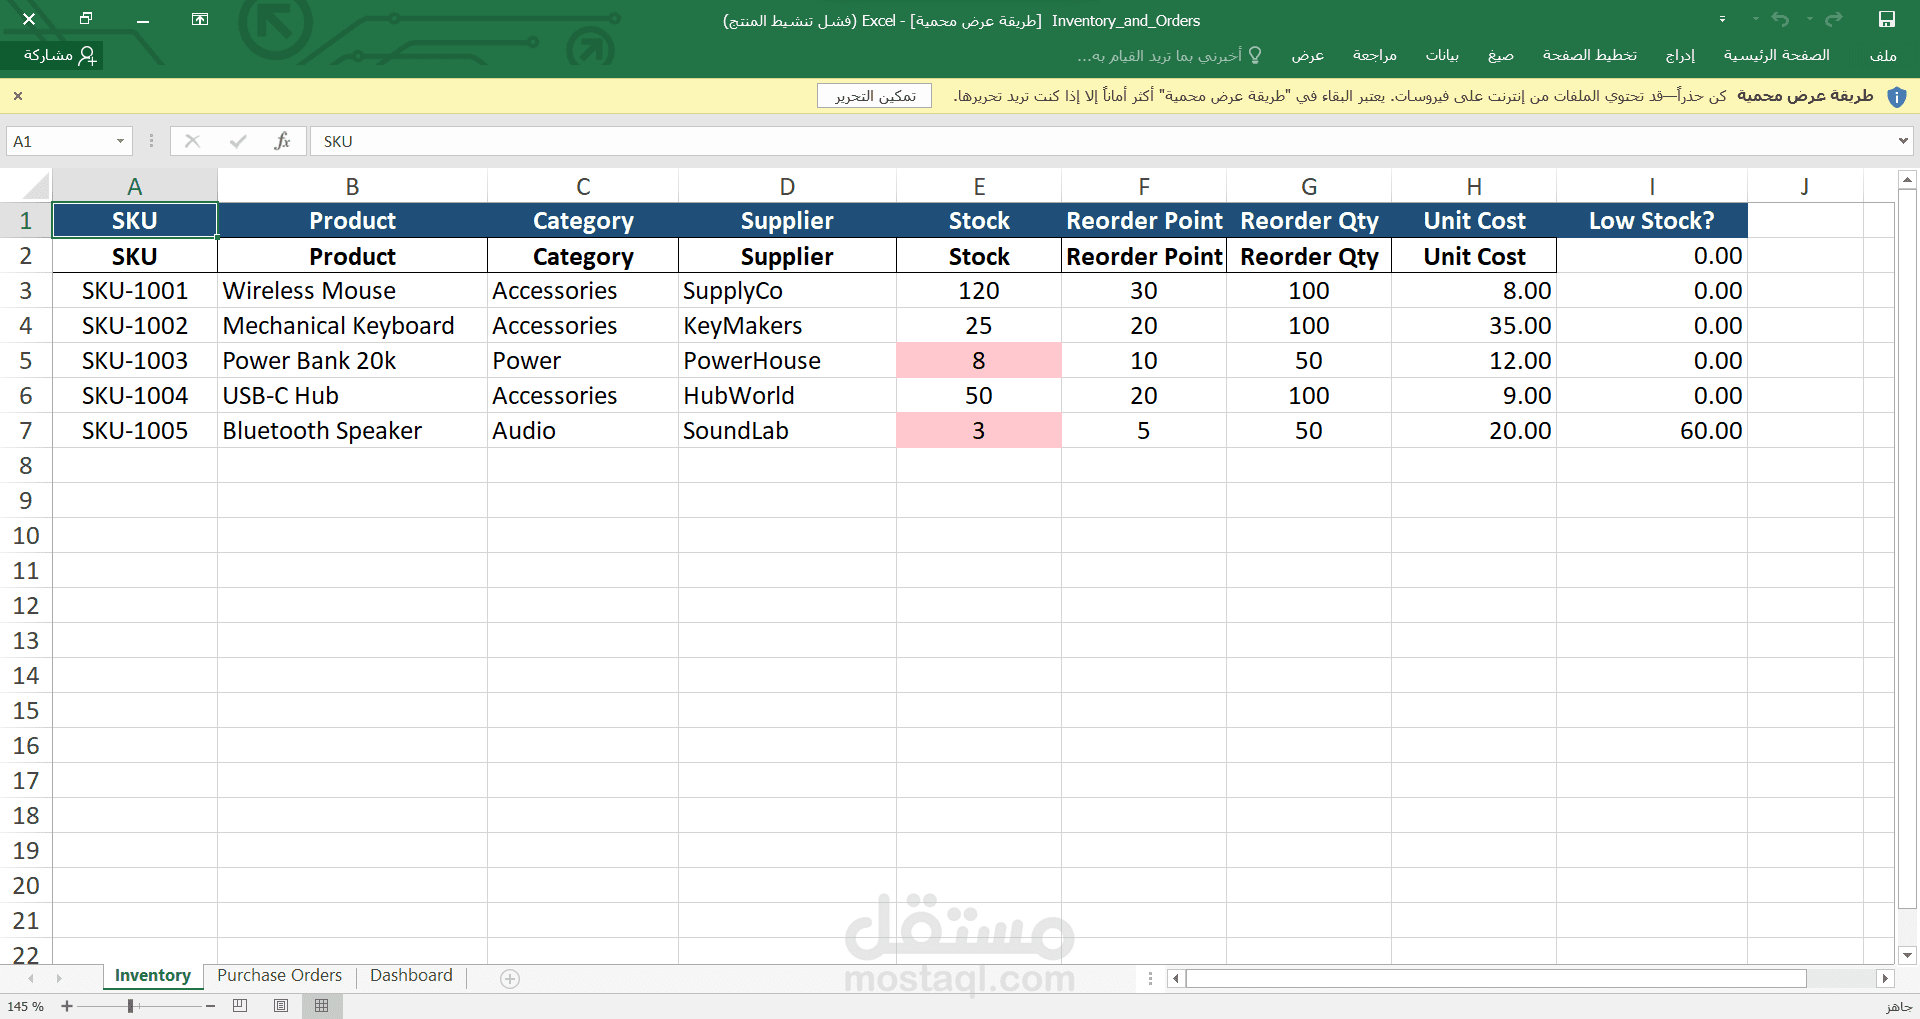The height and width of the screenshot is (1019, 1920).
Task: Open the View tab (عرض)
Action: [x=1307, y=55]
